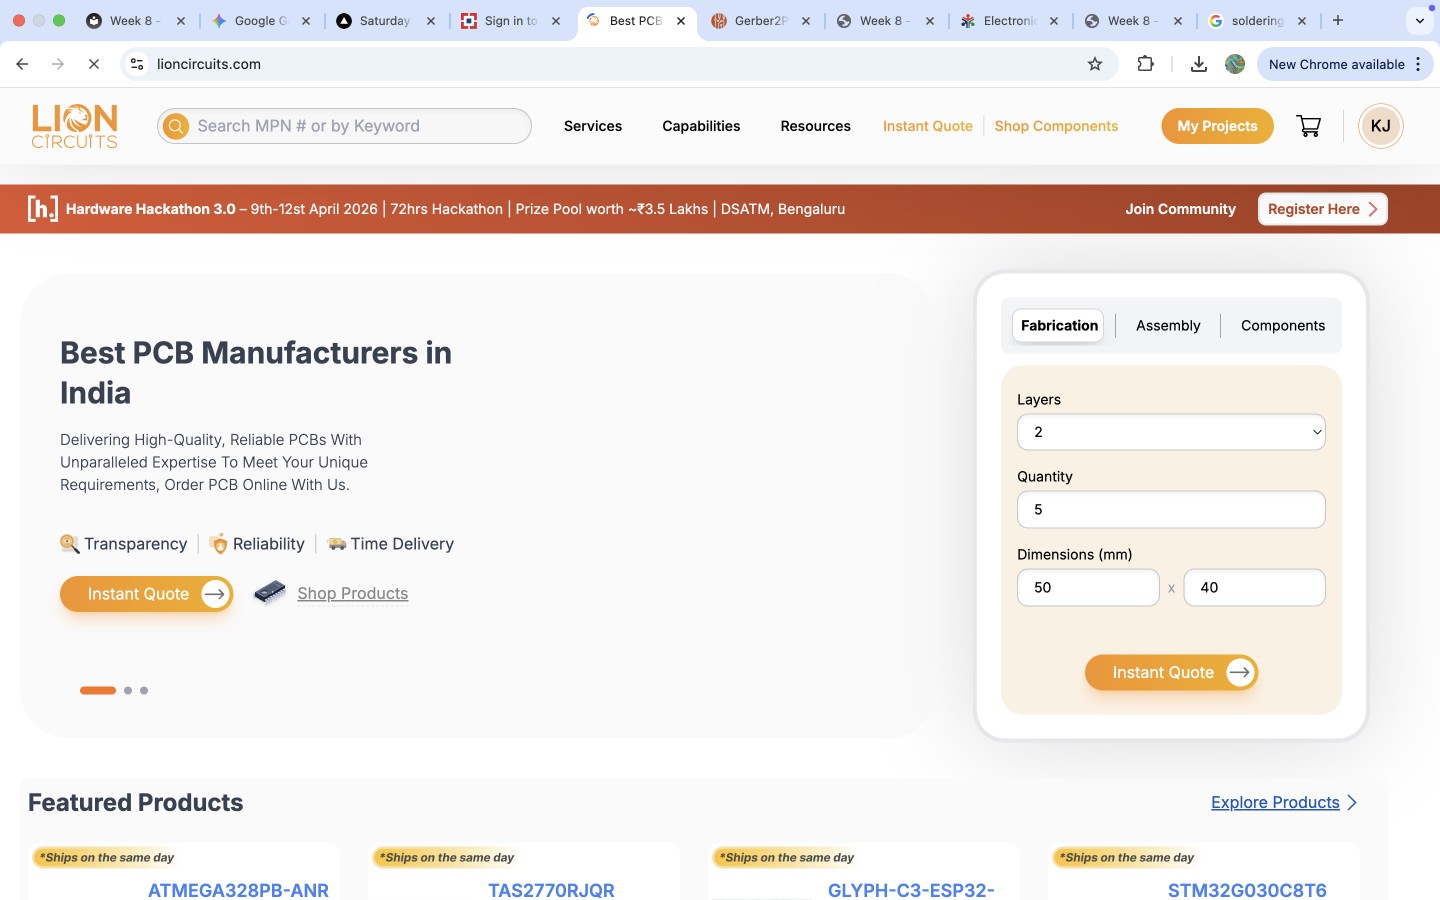This screenshot has width=1440, height=900.
Task: Submit the quote form Instant Quote button
Action: tap(1171, 673)
